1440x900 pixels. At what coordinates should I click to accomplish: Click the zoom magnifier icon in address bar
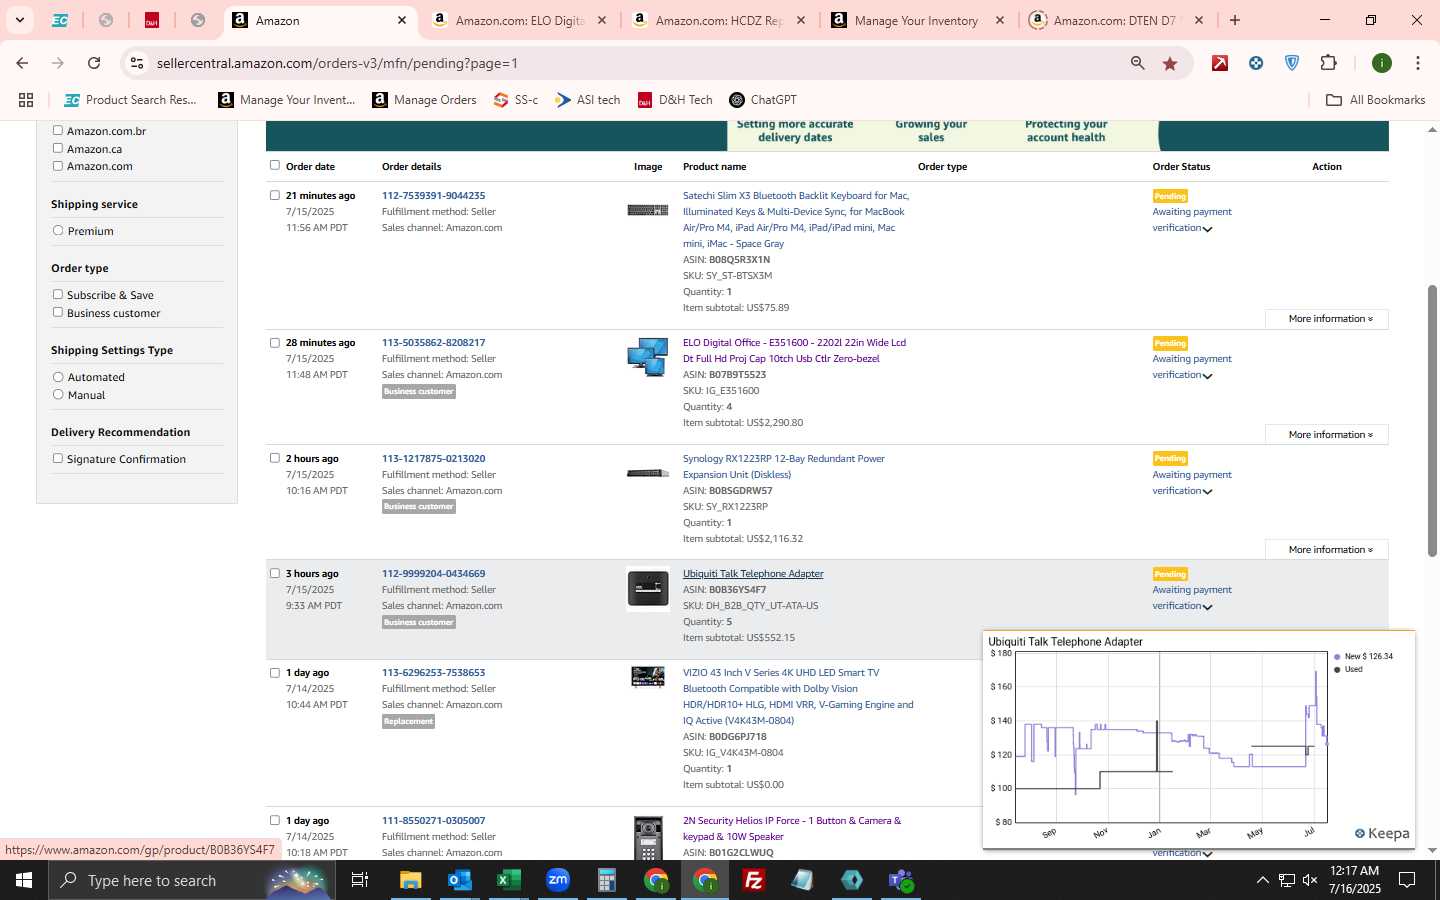(x=1137, y=63)
